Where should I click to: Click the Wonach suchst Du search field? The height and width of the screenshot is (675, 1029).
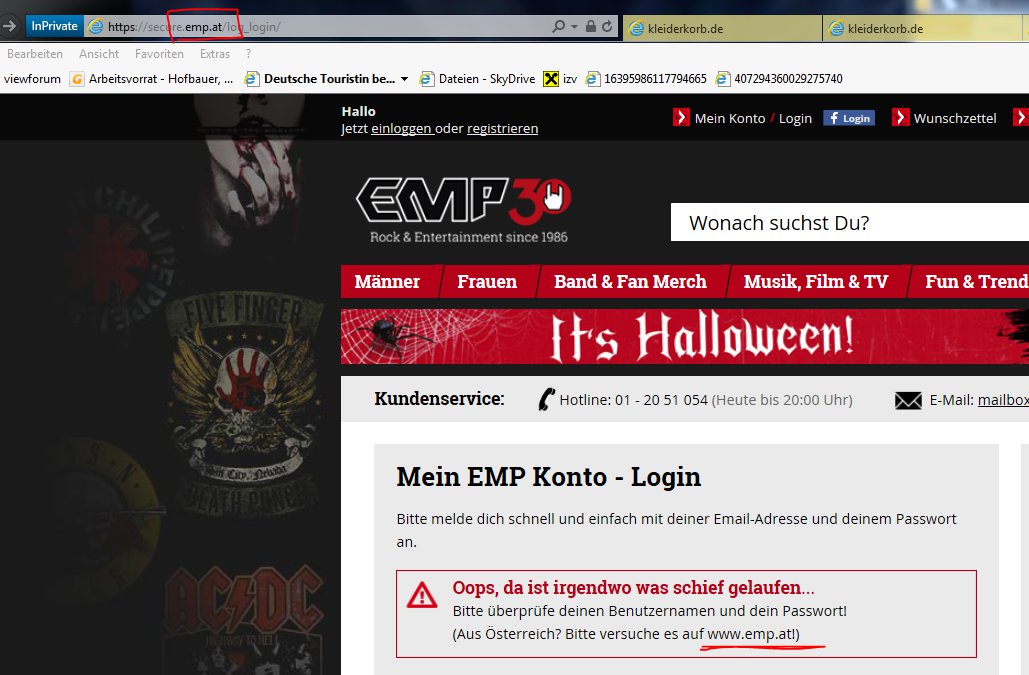850,223
